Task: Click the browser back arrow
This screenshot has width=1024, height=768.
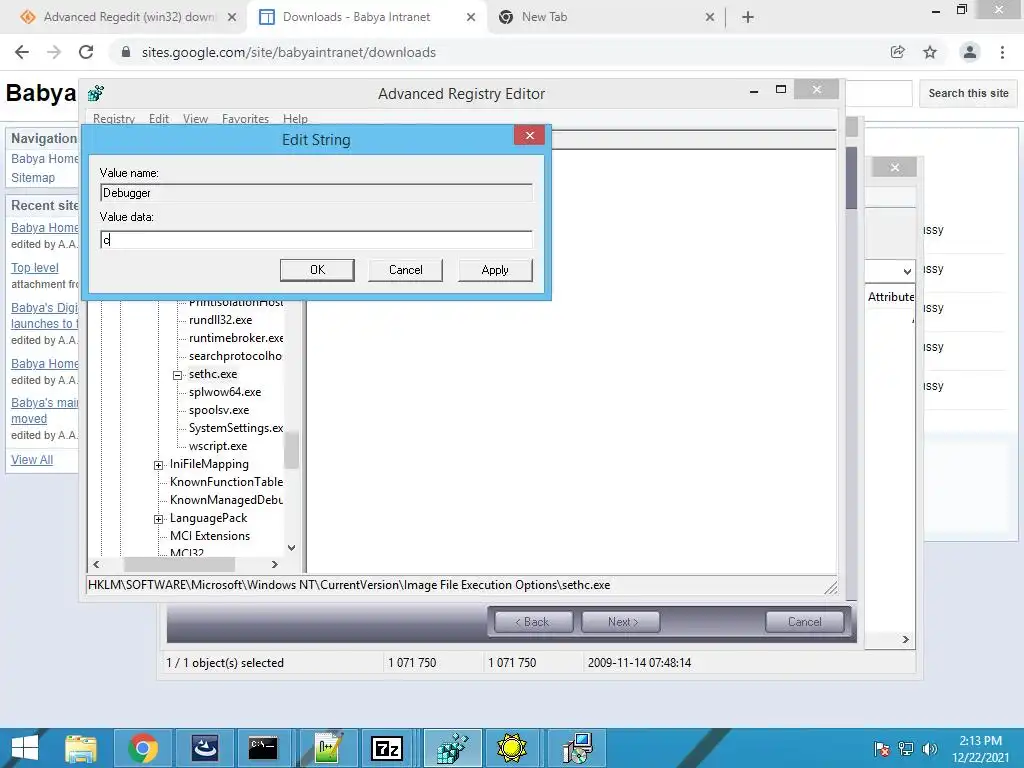Action: 22,52
